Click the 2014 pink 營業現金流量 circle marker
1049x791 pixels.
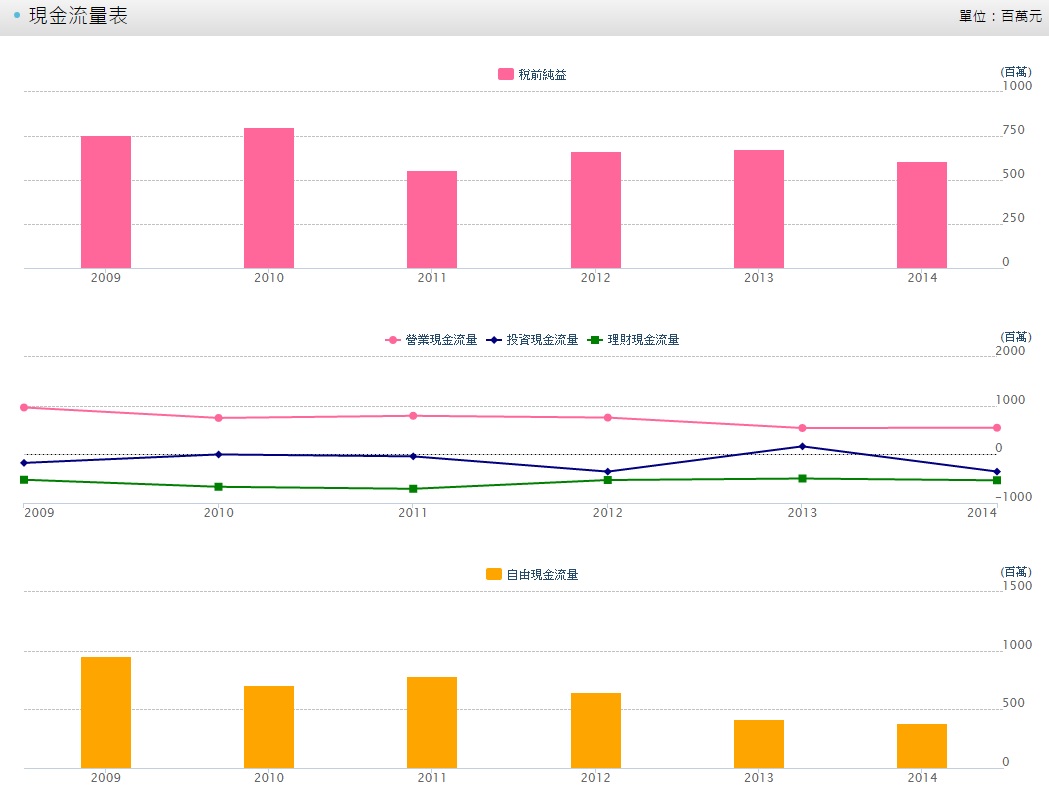click(x=997, y=428)
